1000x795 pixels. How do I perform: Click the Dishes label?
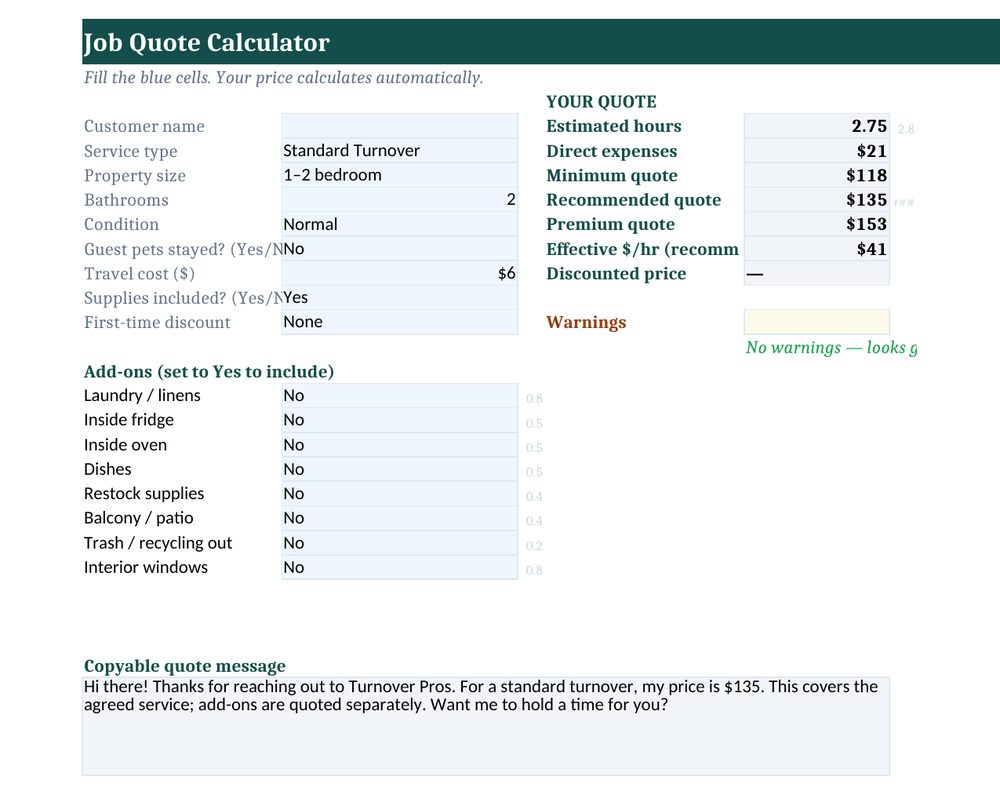108,469
